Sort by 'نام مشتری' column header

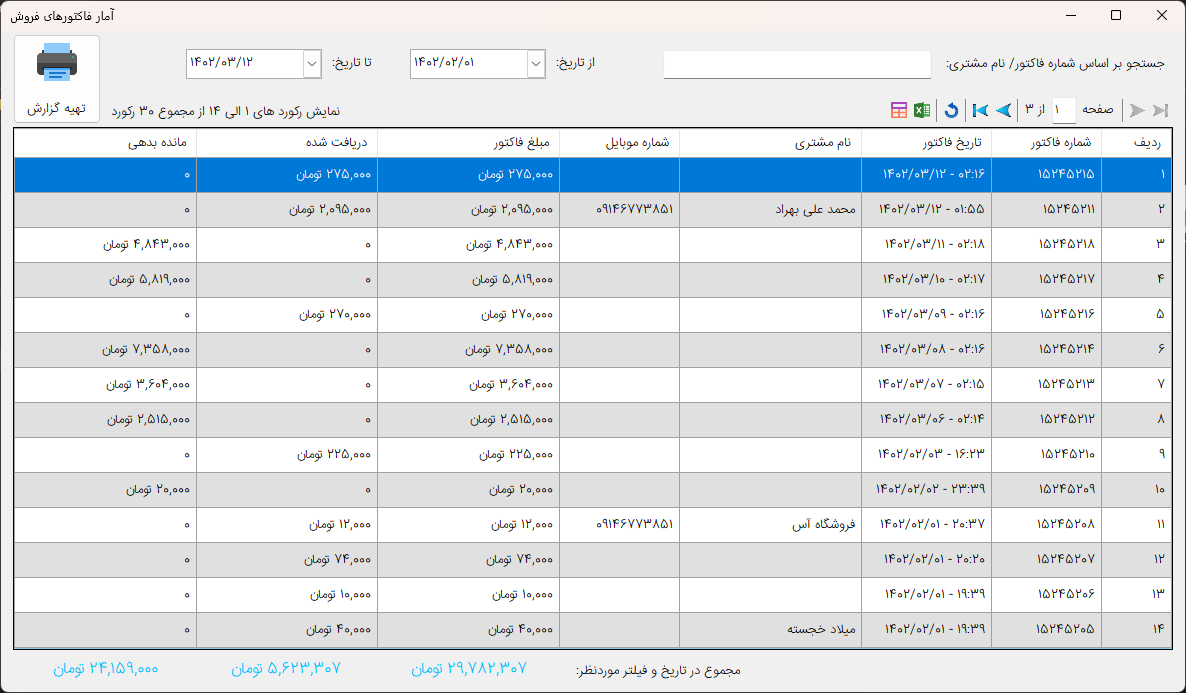tap(770, 143)
